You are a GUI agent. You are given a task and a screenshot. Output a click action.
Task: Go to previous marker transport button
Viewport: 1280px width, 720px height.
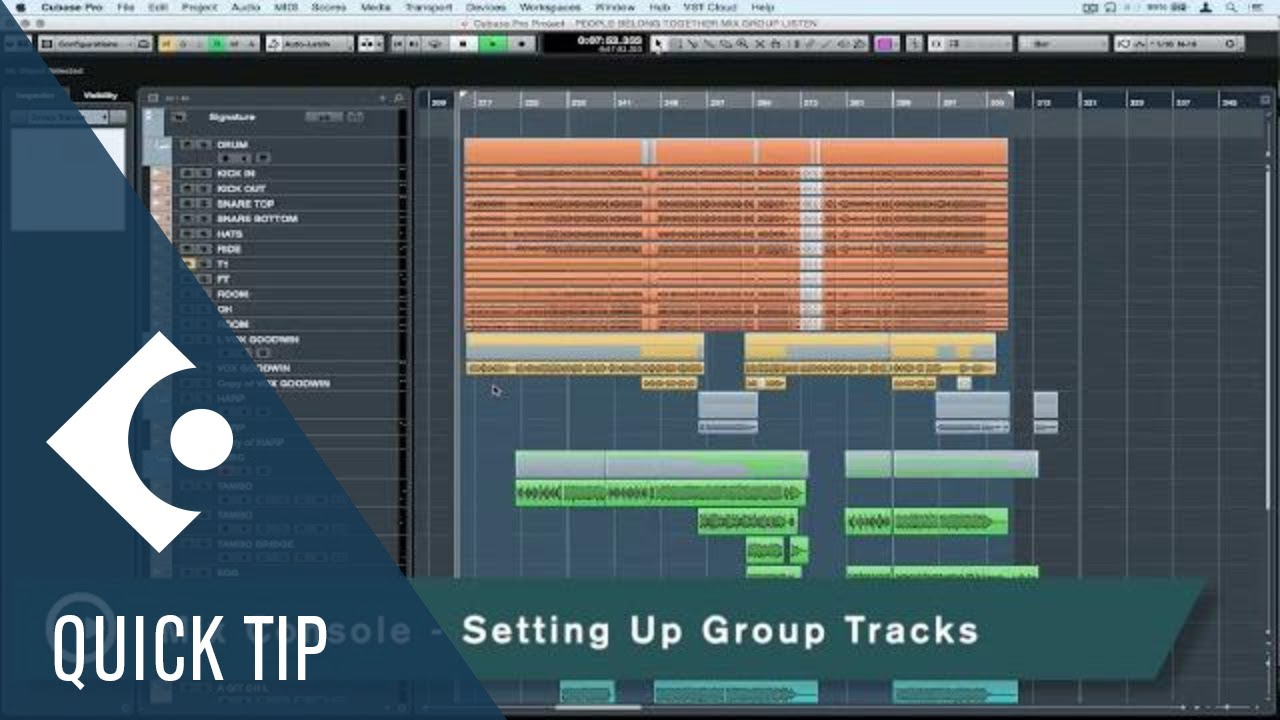(398, 44)
